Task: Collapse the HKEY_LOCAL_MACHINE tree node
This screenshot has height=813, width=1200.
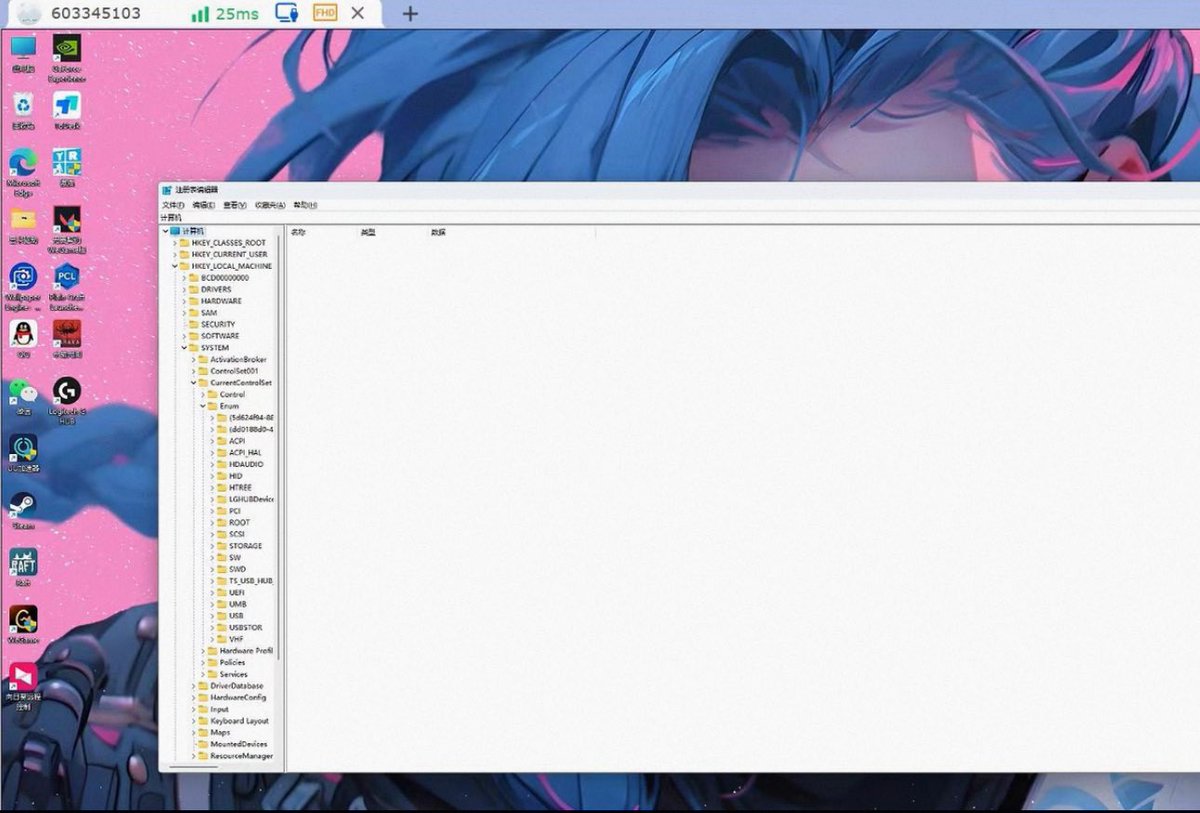Action: click(175, 266)
